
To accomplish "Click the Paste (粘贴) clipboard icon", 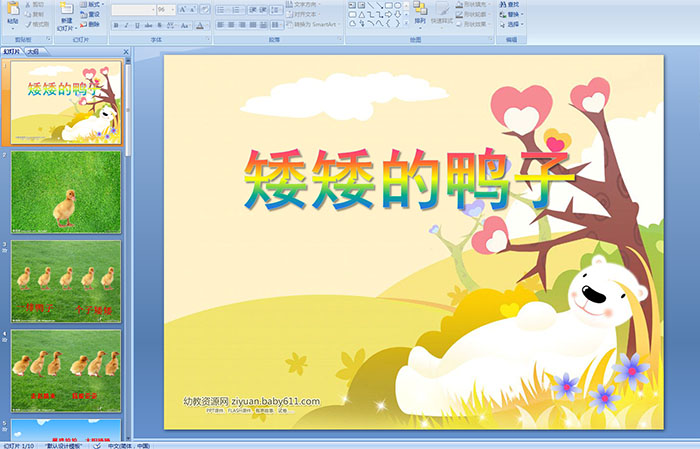I will [13, 9].
